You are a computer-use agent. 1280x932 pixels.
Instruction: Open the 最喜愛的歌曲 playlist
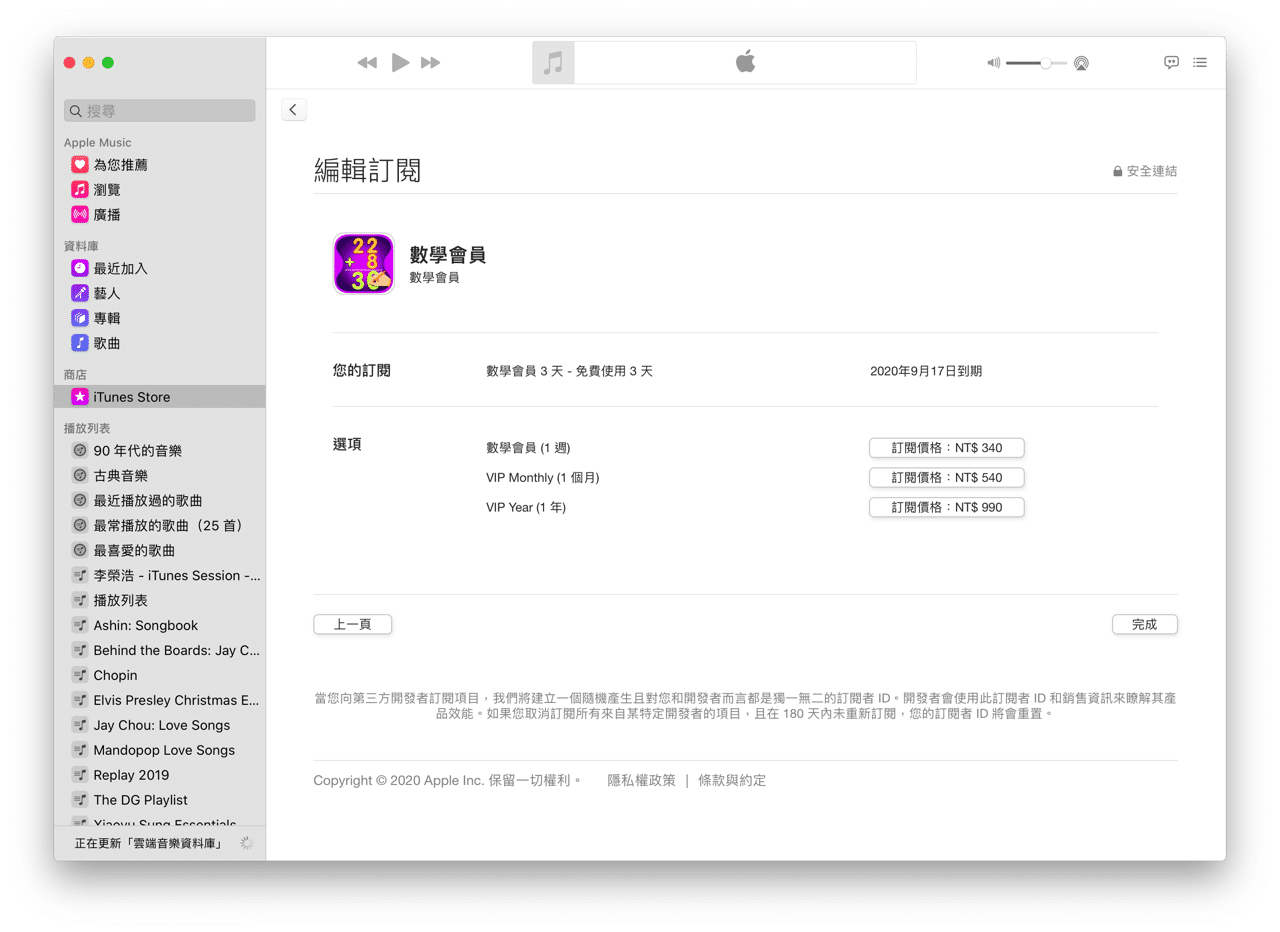[x=160, y=550]
